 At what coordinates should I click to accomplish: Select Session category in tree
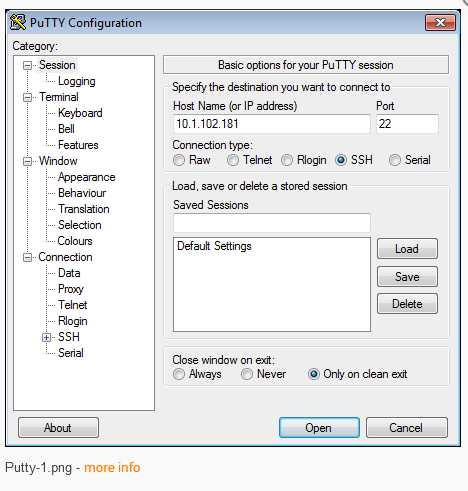click(57, 65)
